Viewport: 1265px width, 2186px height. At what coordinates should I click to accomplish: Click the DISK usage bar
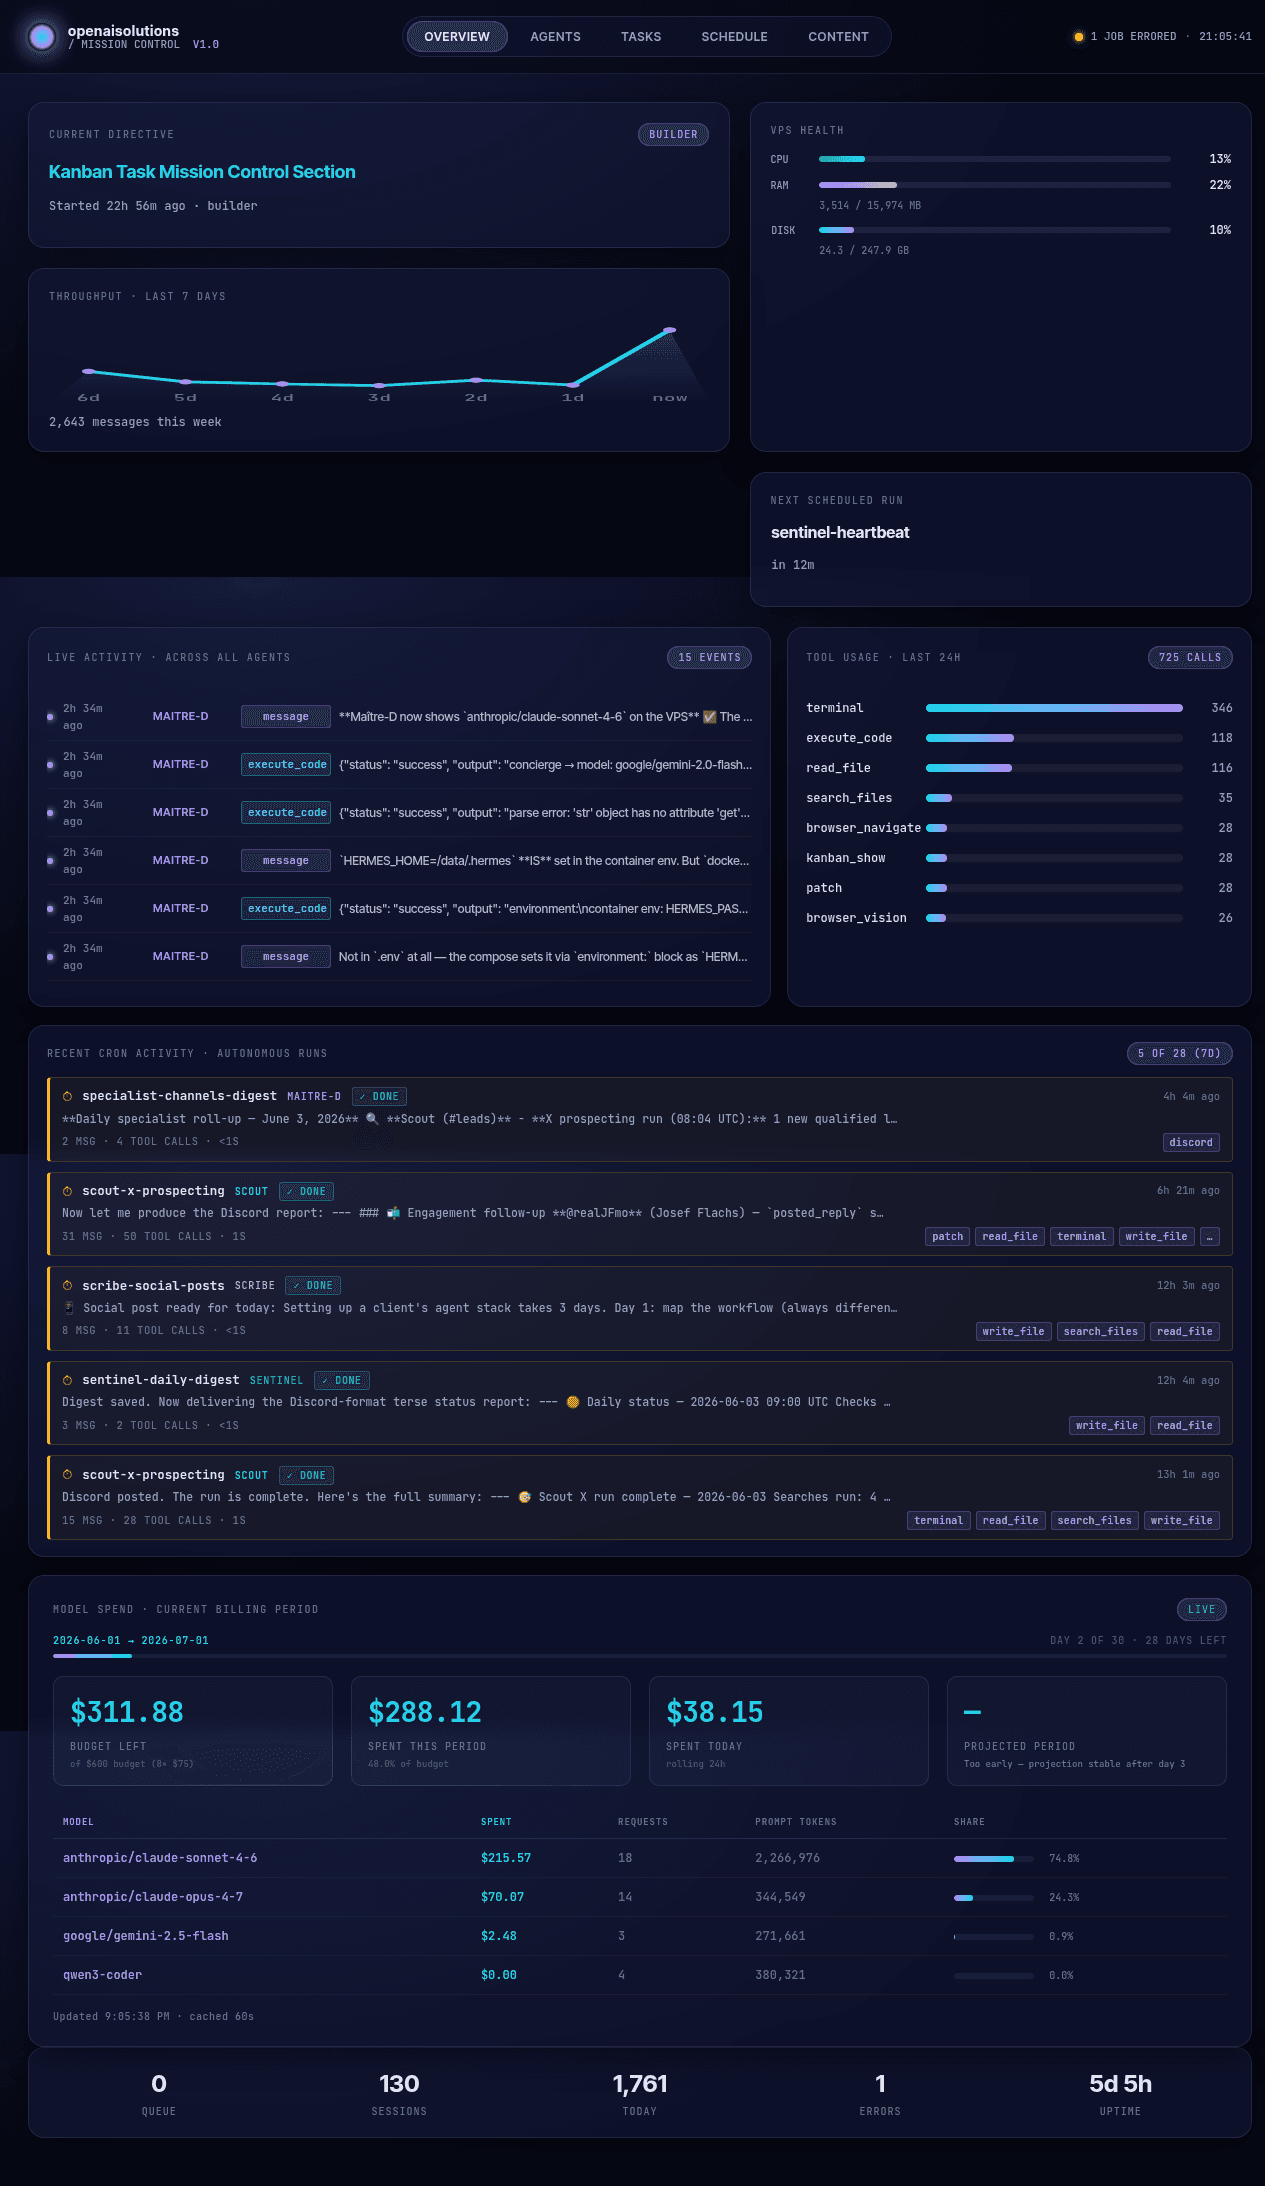click(994, 230)
